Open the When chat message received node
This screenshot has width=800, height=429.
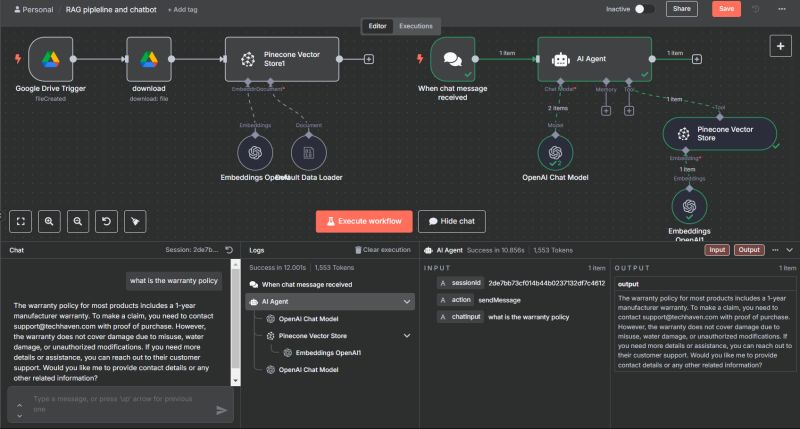tap(453, 59)
